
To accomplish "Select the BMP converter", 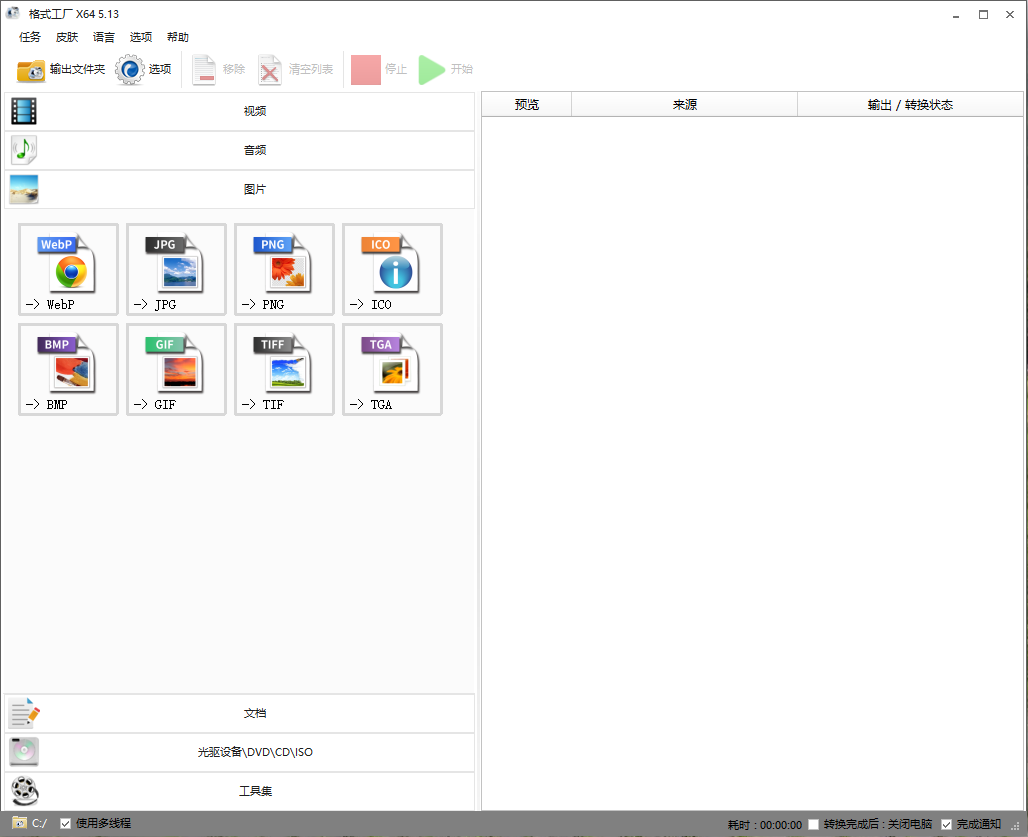I will coord(68,369).
